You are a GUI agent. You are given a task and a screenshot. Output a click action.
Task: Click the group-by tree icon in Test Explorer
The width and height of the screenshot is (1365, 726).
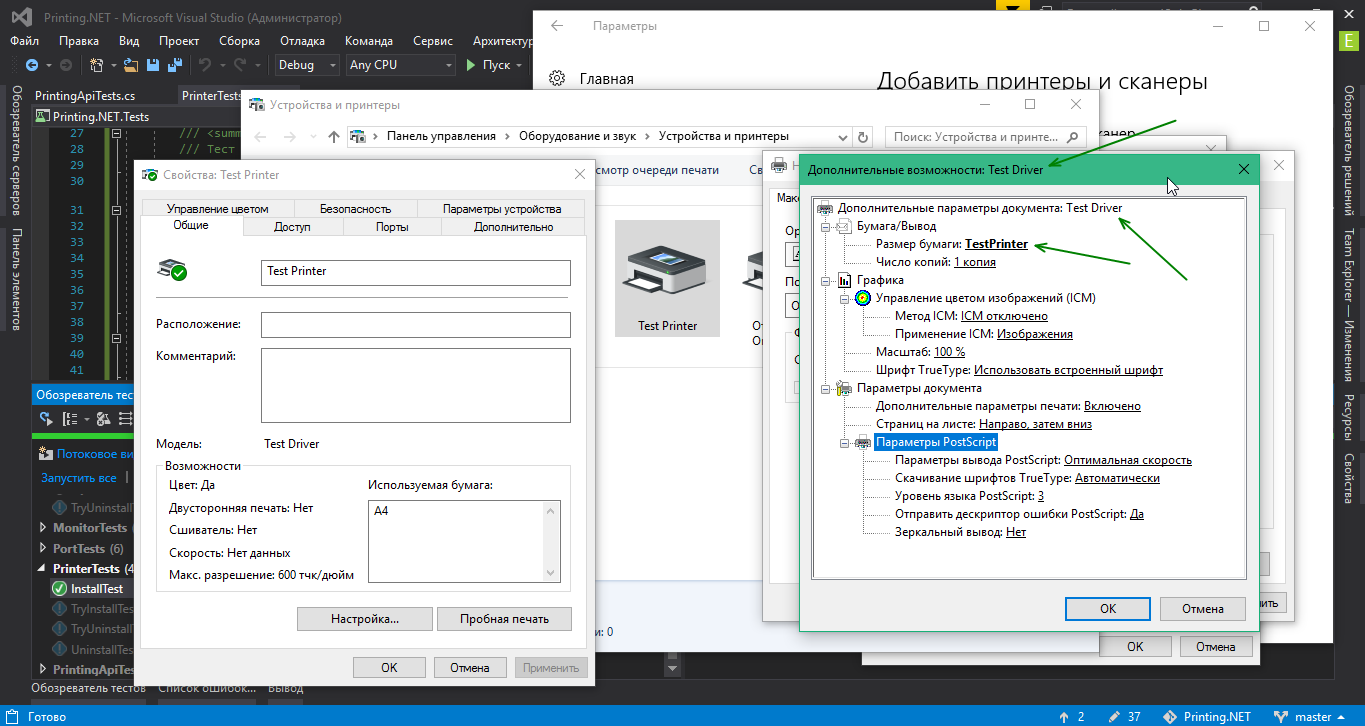click(x=70, y=419)
